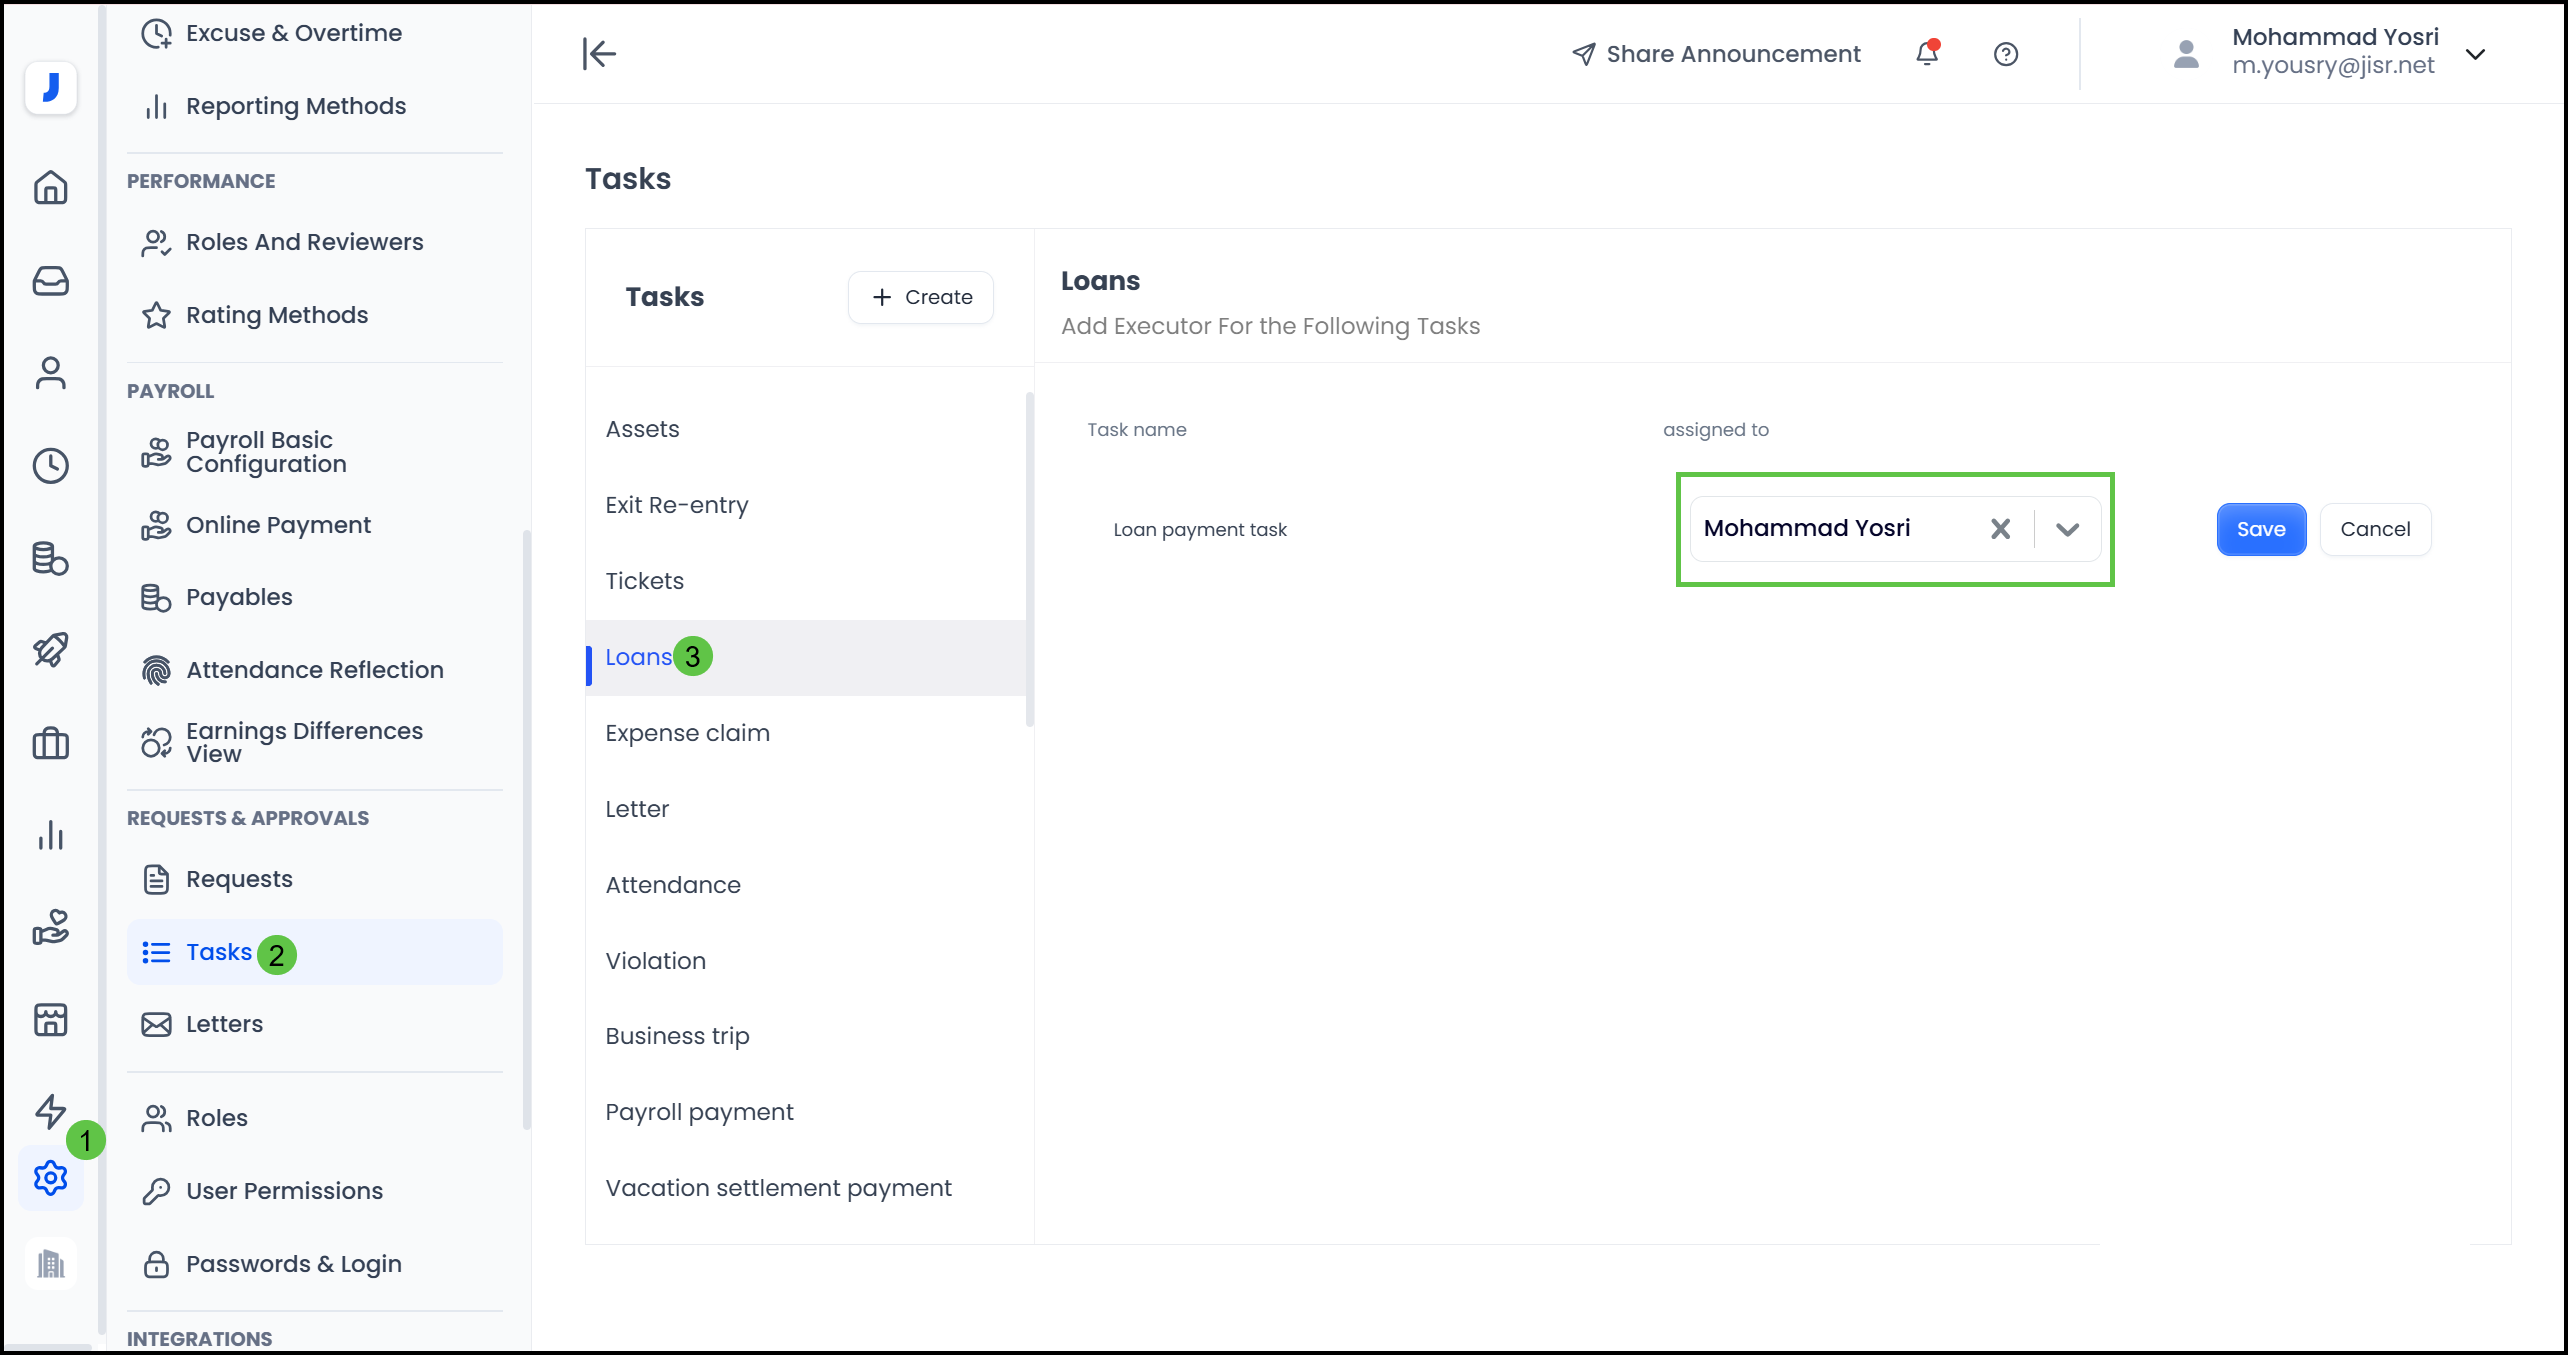
Task: Open the clock attendance icon in rail
Action: [50, 465]
